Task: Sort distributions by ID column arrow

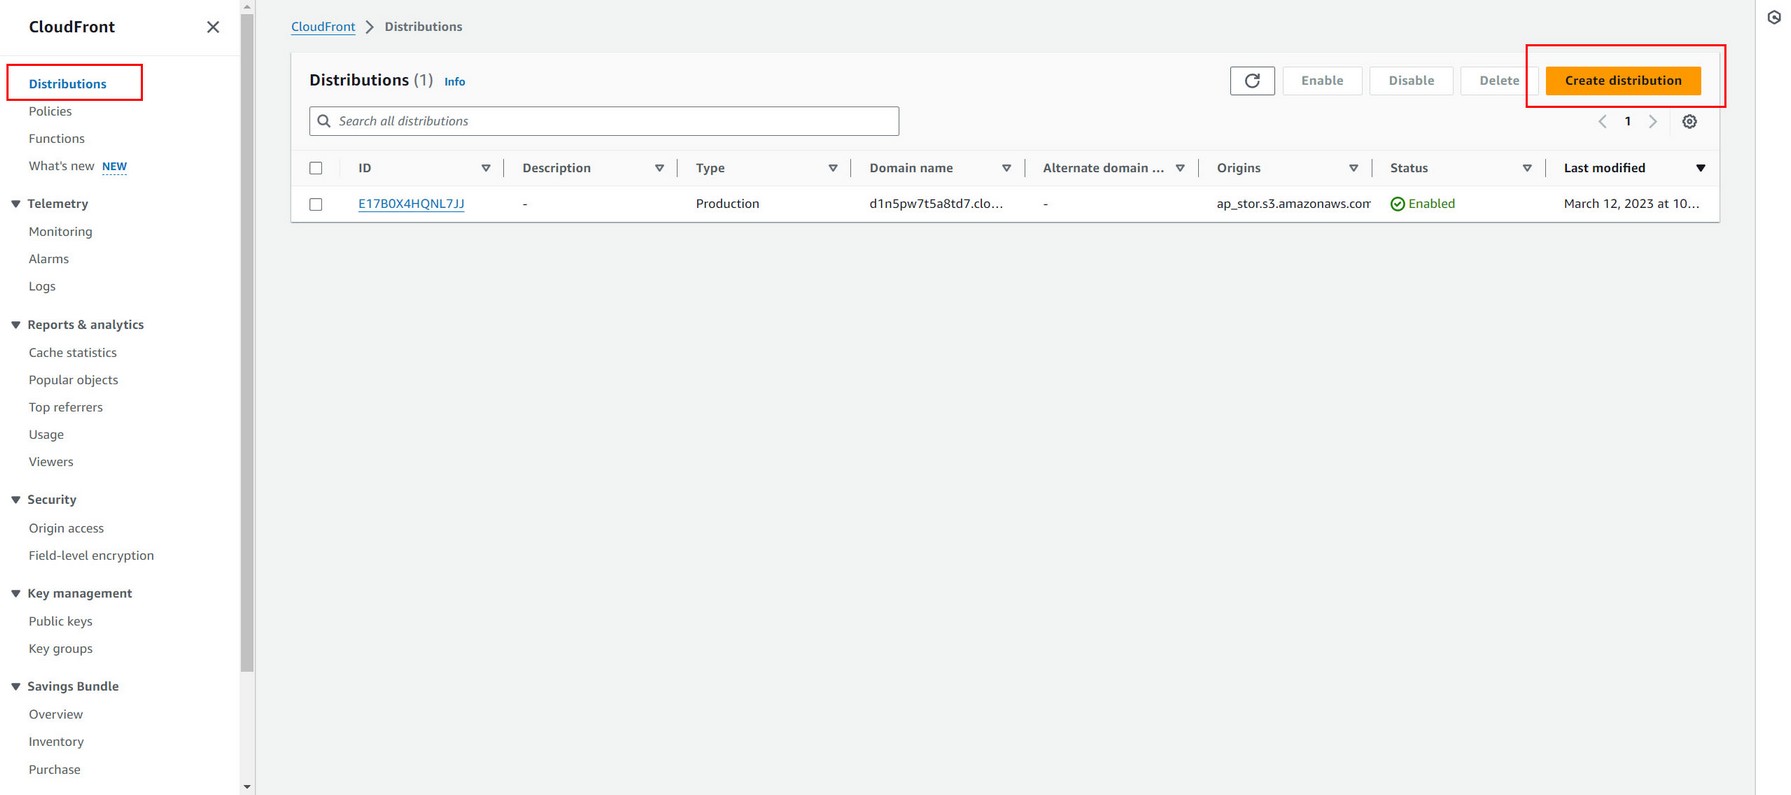Action: click(x=486, y=168)
